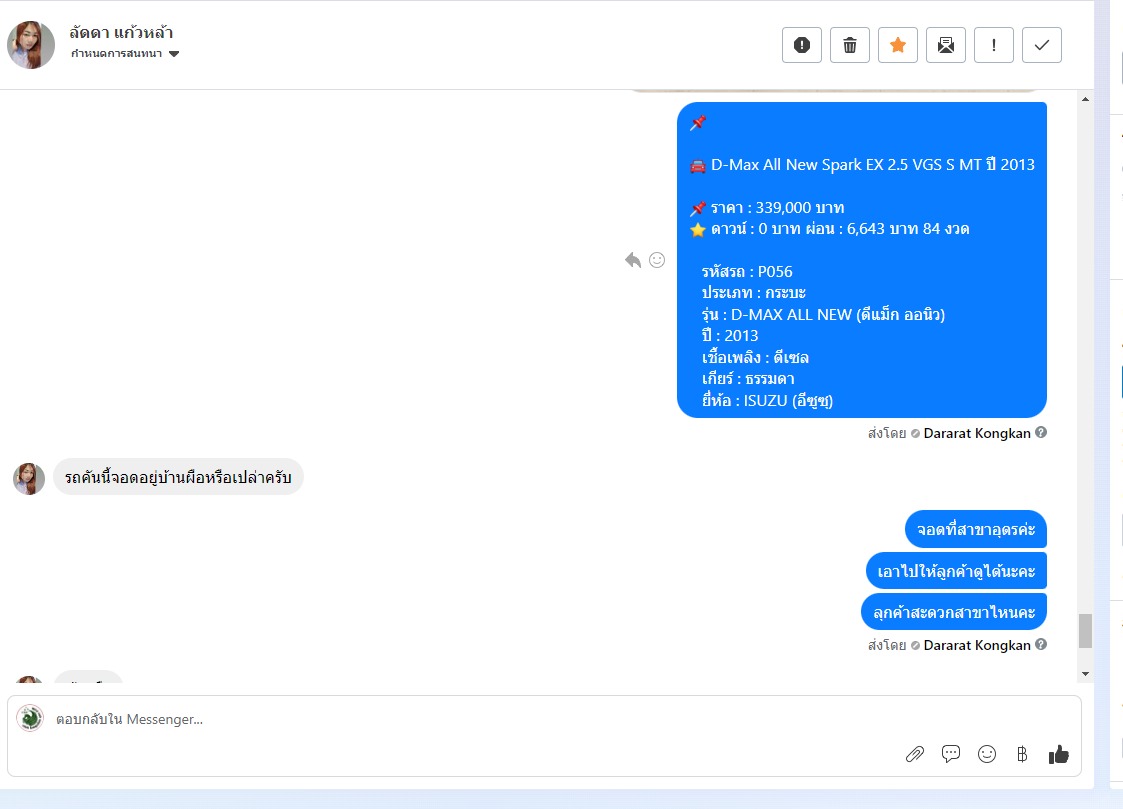The width and height of the screenshot is (1123, 809).
Task: Toggle the orange star follow-up button
Action: [897, 45]
